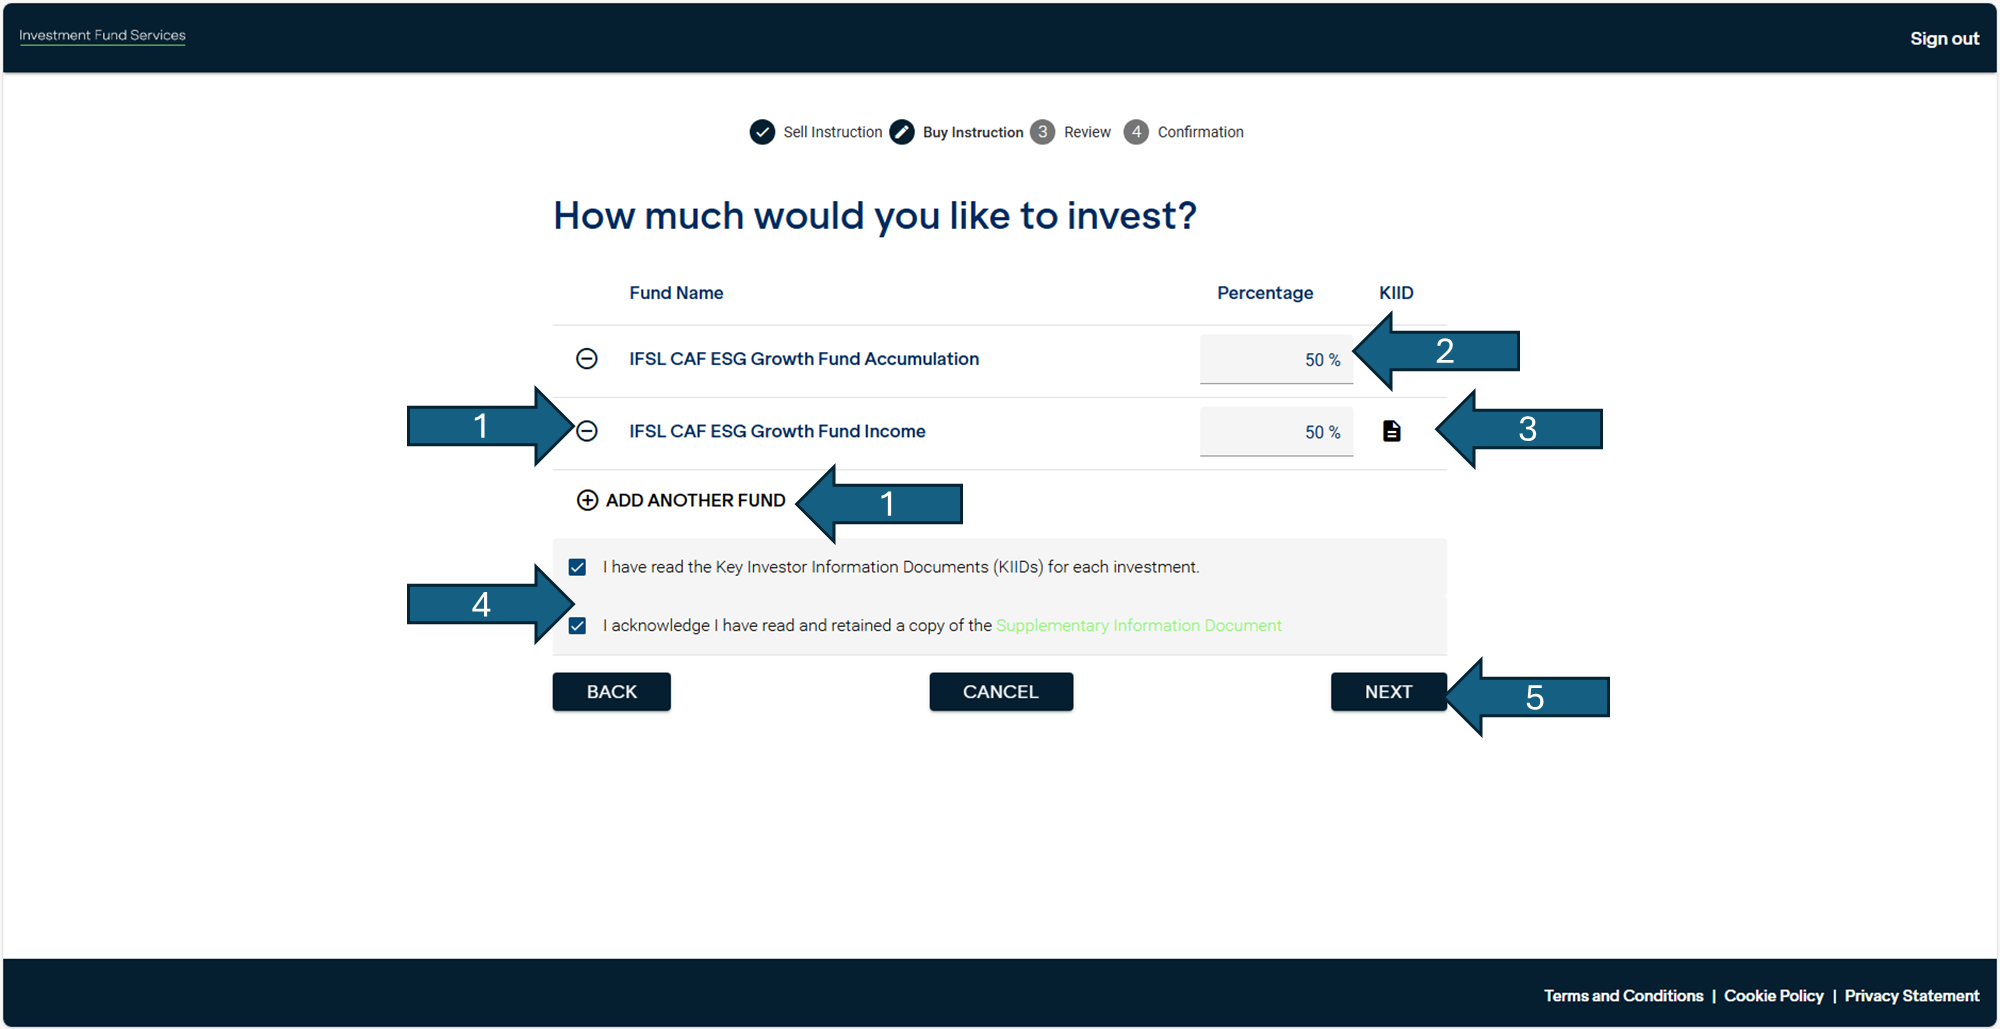Click the Buy Instruction pencil step icon
The image size is (2000, 1029).
(x=902, y=132)
